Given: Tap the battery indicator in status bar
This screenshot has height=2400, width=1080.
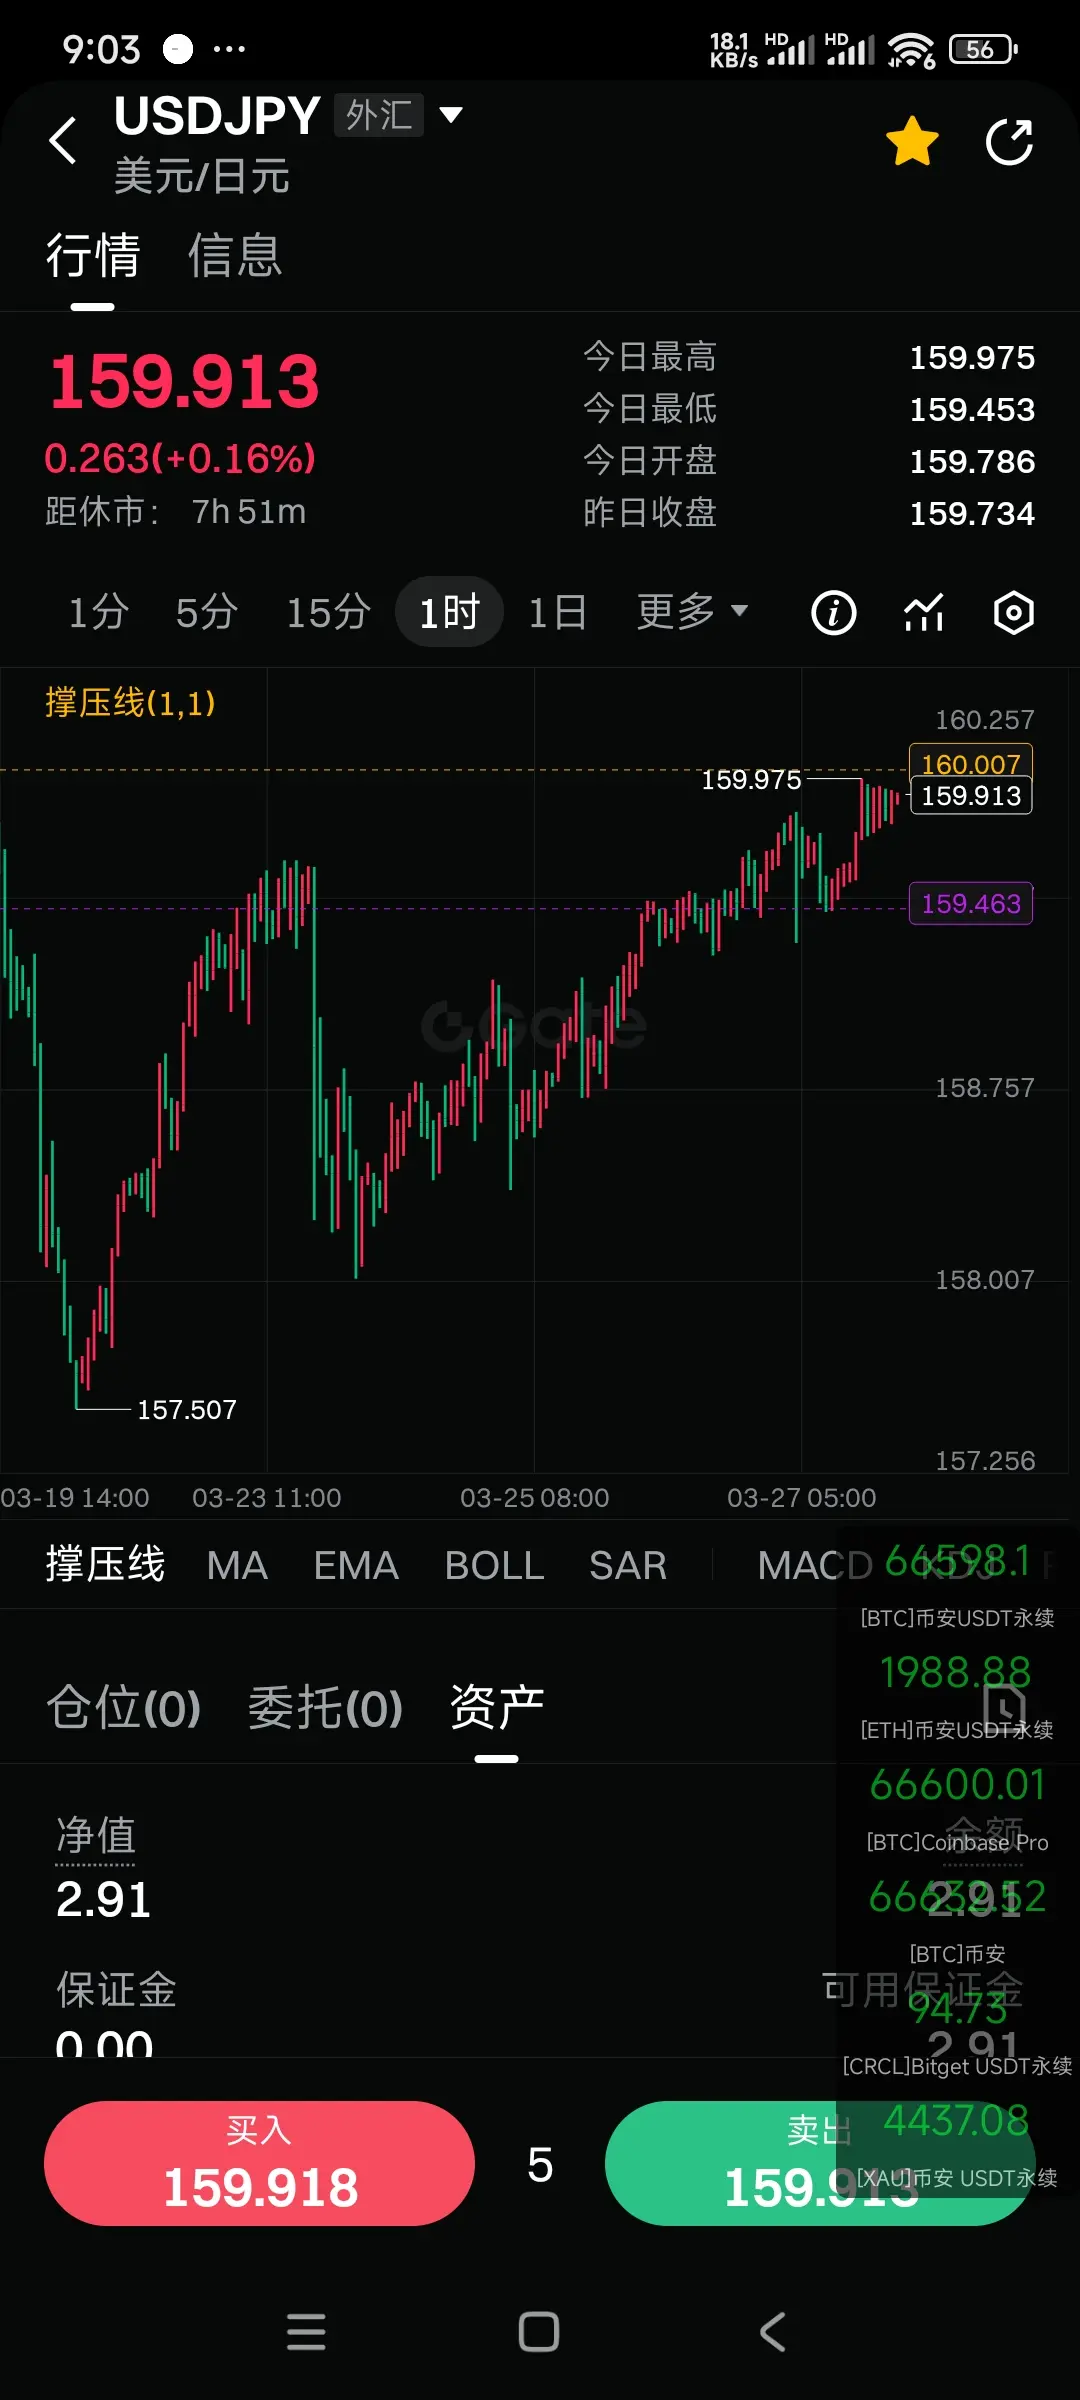Looking at the screenshot, I should pos(984,49).
